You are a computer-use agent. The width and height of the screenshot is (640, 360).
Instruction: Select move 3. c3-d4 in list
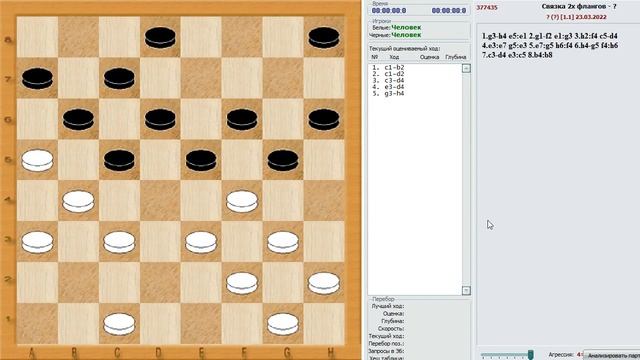(x=388, y=80)
